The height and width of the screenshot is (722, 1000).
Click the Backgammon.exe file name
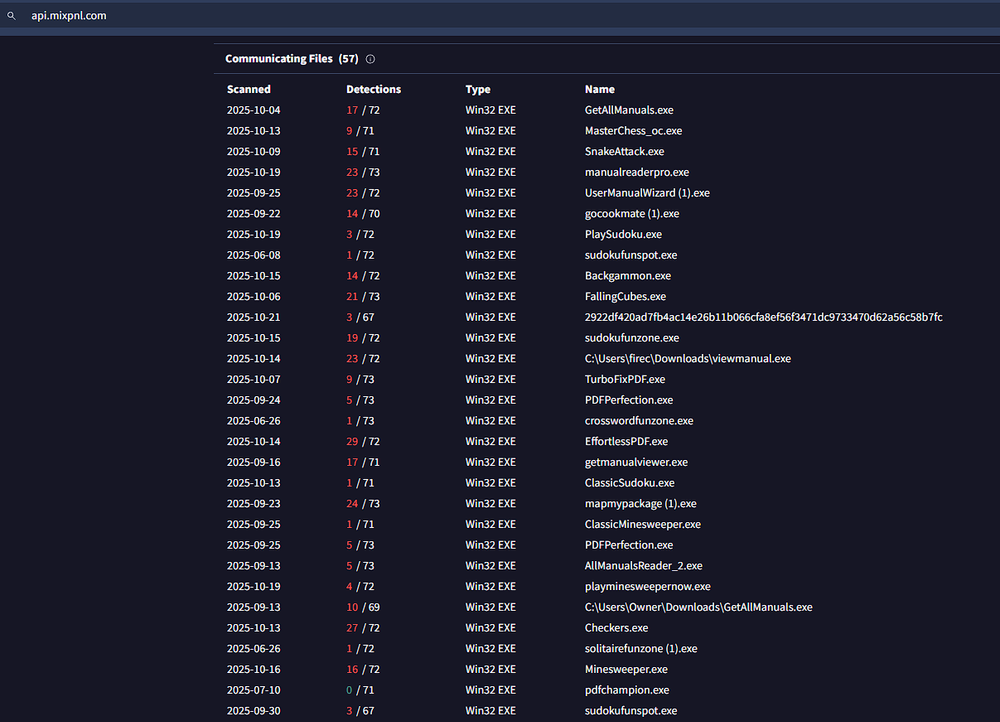click(x=627, y=276)
